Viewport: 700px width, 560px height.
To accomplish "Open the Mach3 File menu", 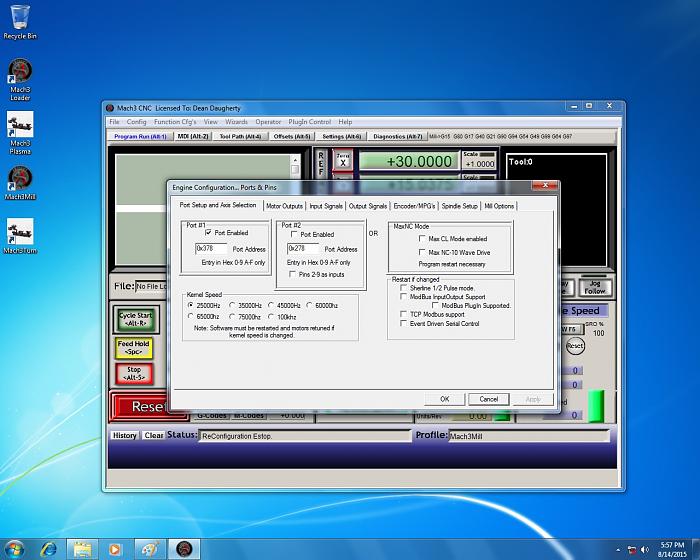I will (x=114, y=122).
